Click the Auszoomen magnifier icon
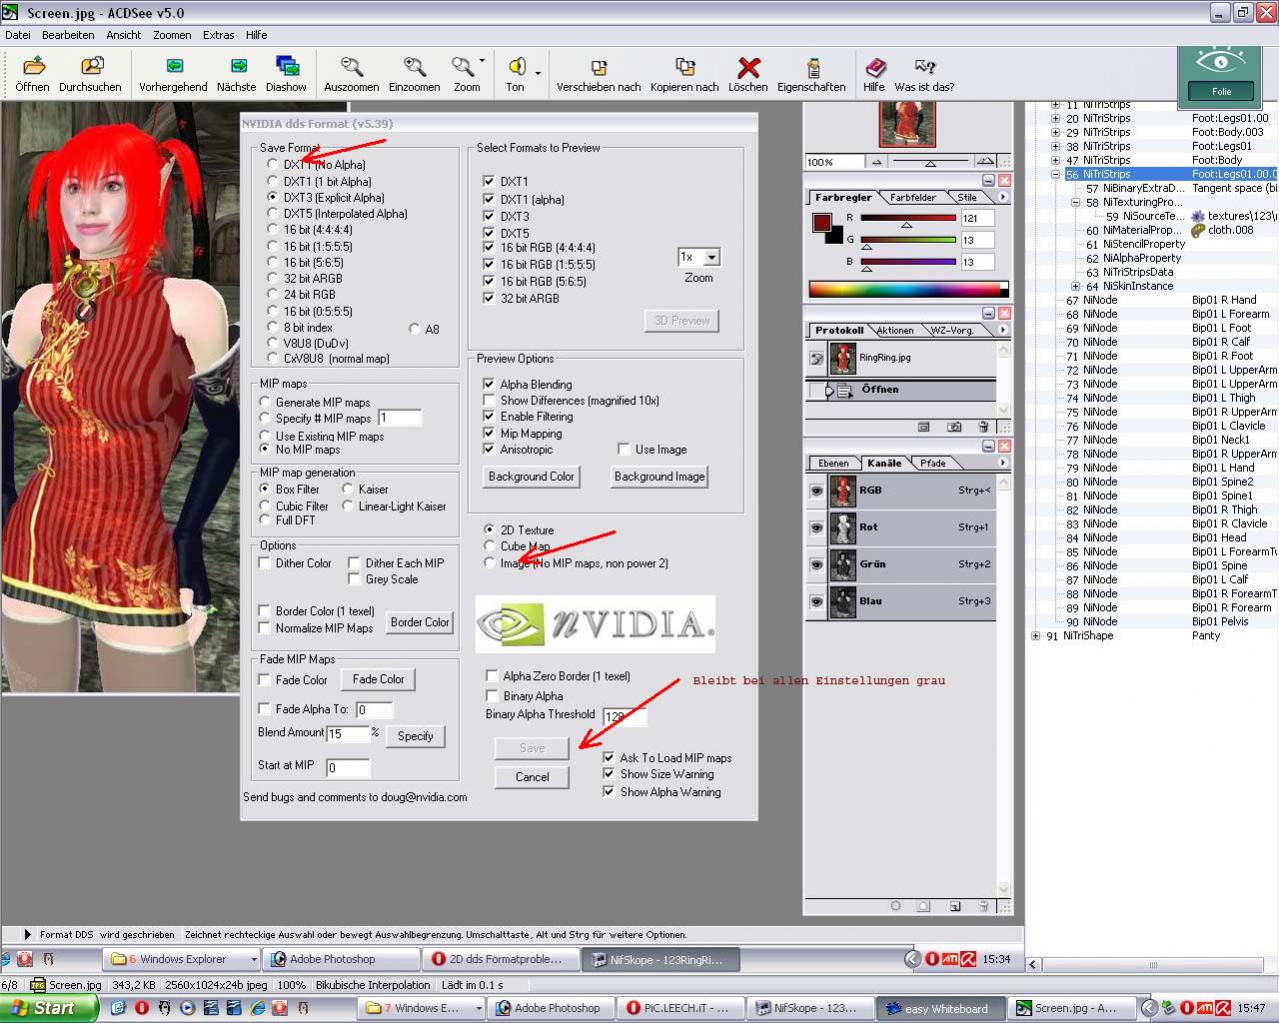Screen dimensions: 1279x1023 351,68
